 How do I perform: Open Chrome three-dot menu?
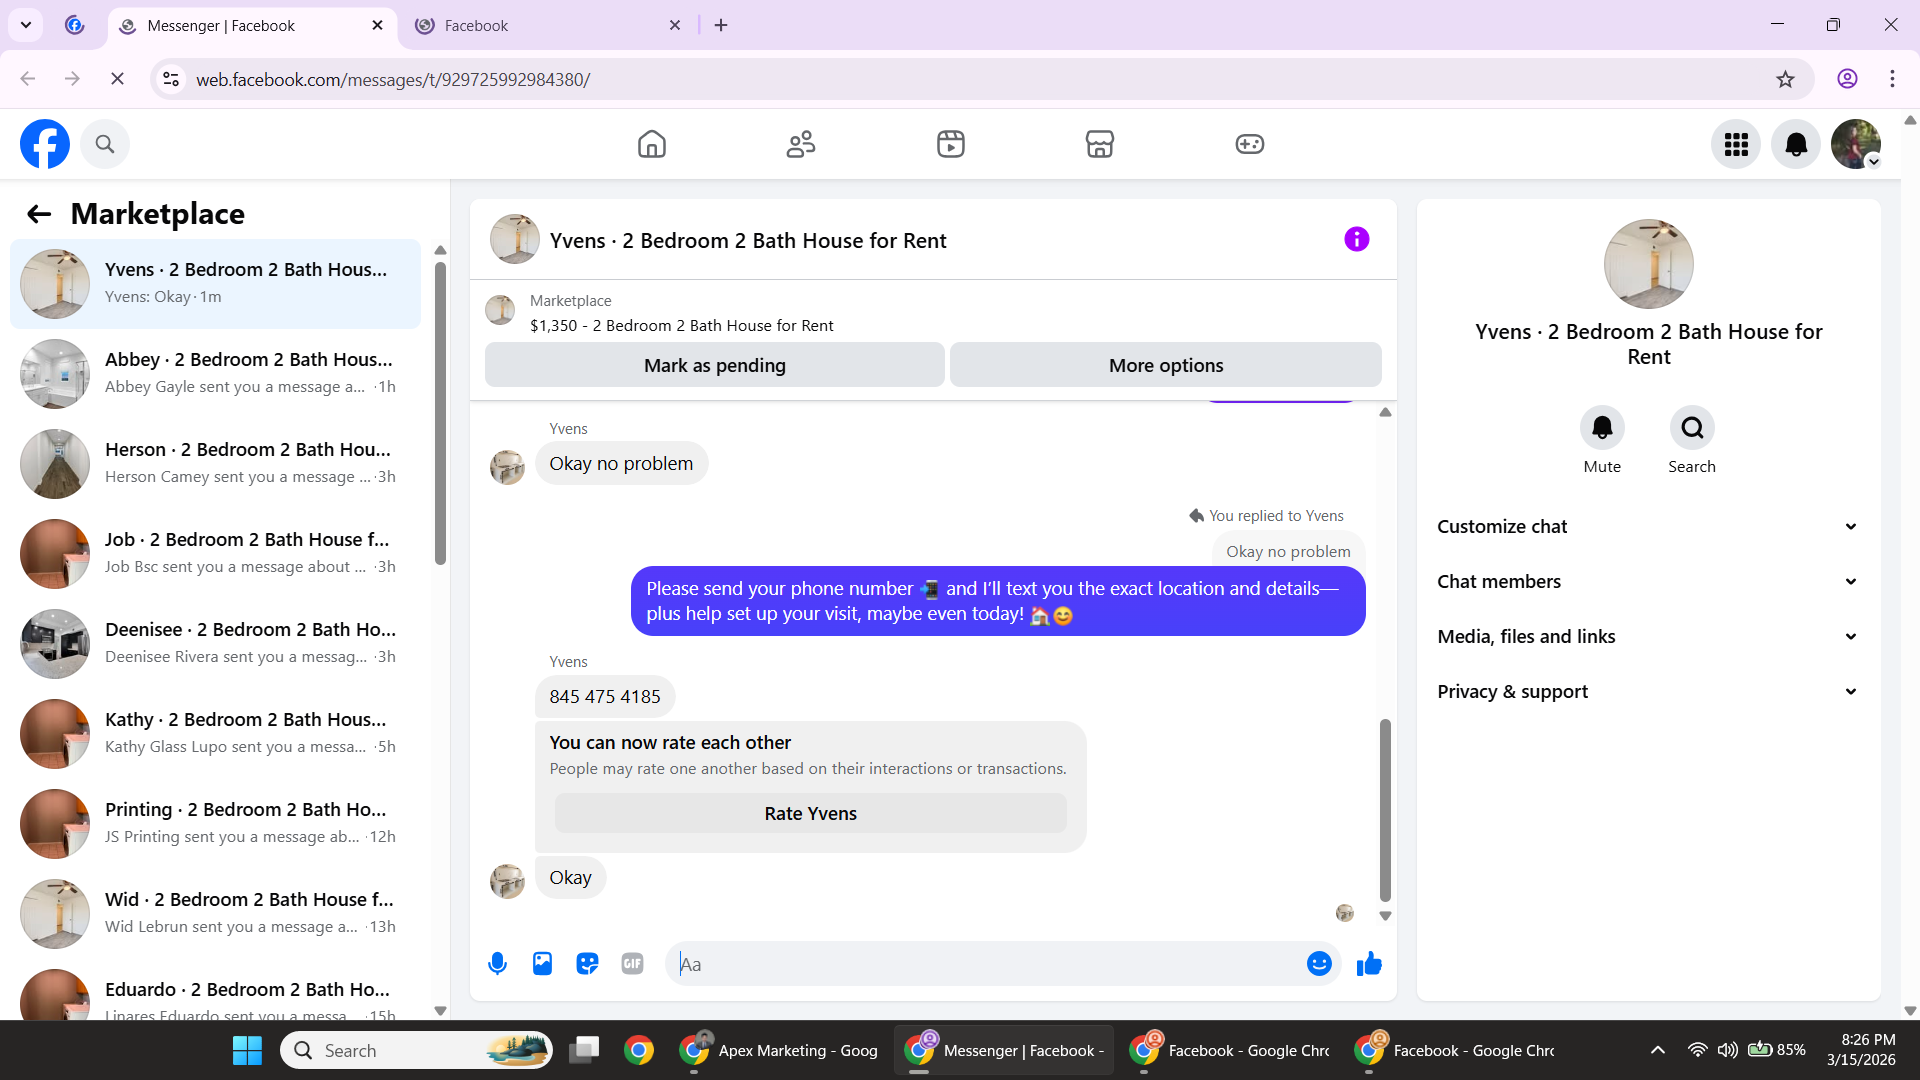[1892, 79]
